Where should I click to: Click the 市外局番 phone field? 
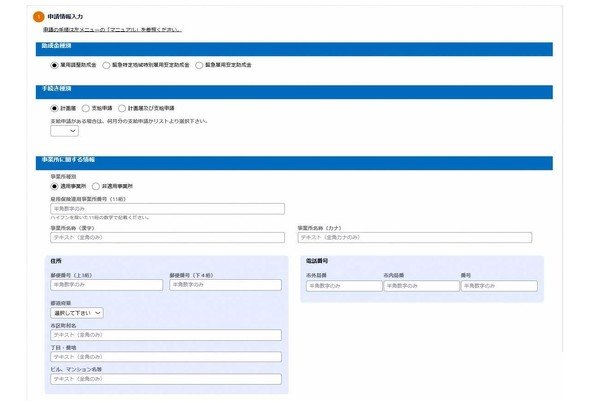(344, 286)
